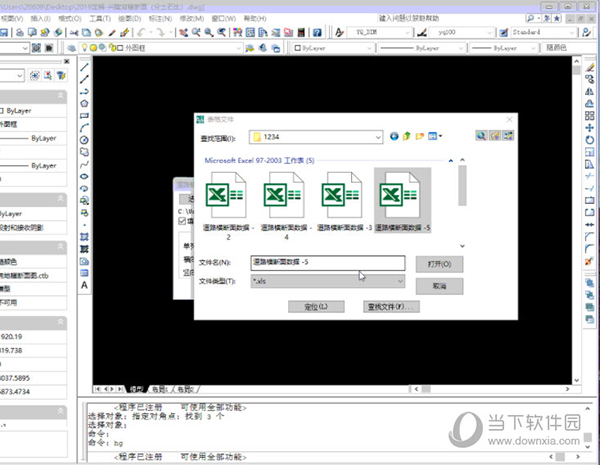Select the Rectangle draw tool
The width and height of the screenshot is (600, 465).
(x=85, y=116)
